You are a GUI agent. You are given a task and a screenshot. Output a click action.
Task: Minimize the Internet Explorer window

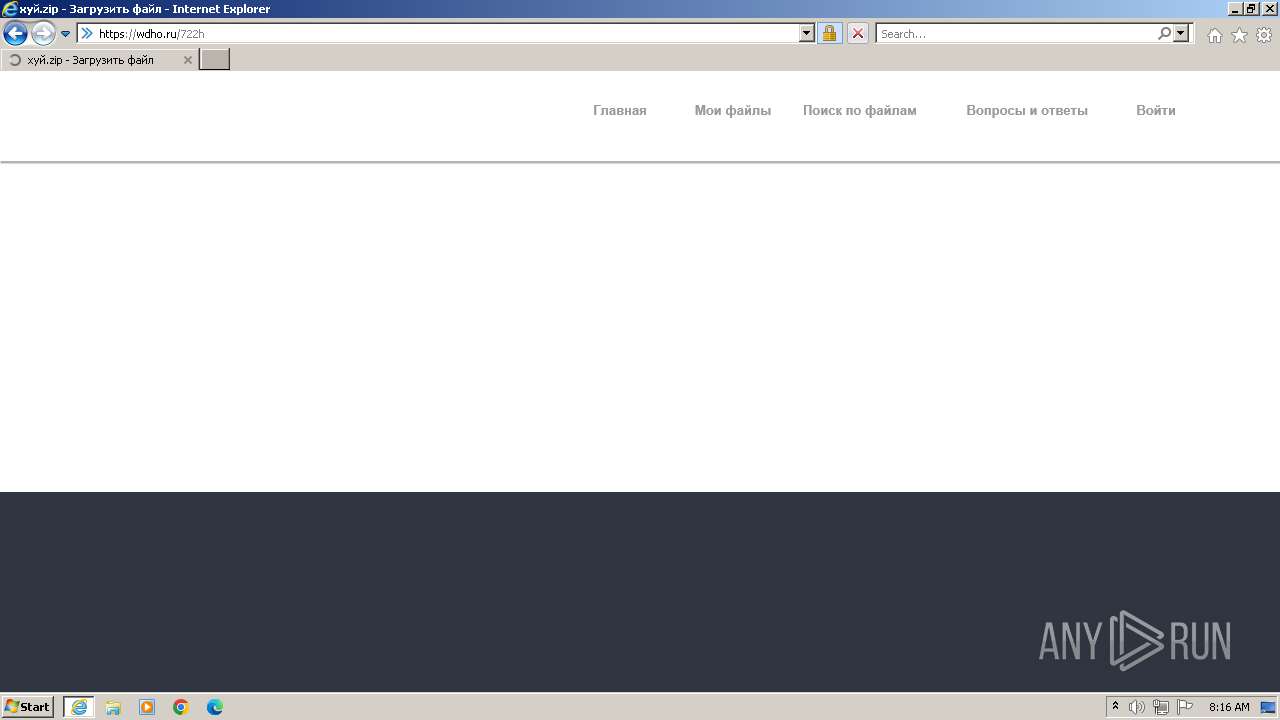pyautogui.click(x=1234, y=8)
